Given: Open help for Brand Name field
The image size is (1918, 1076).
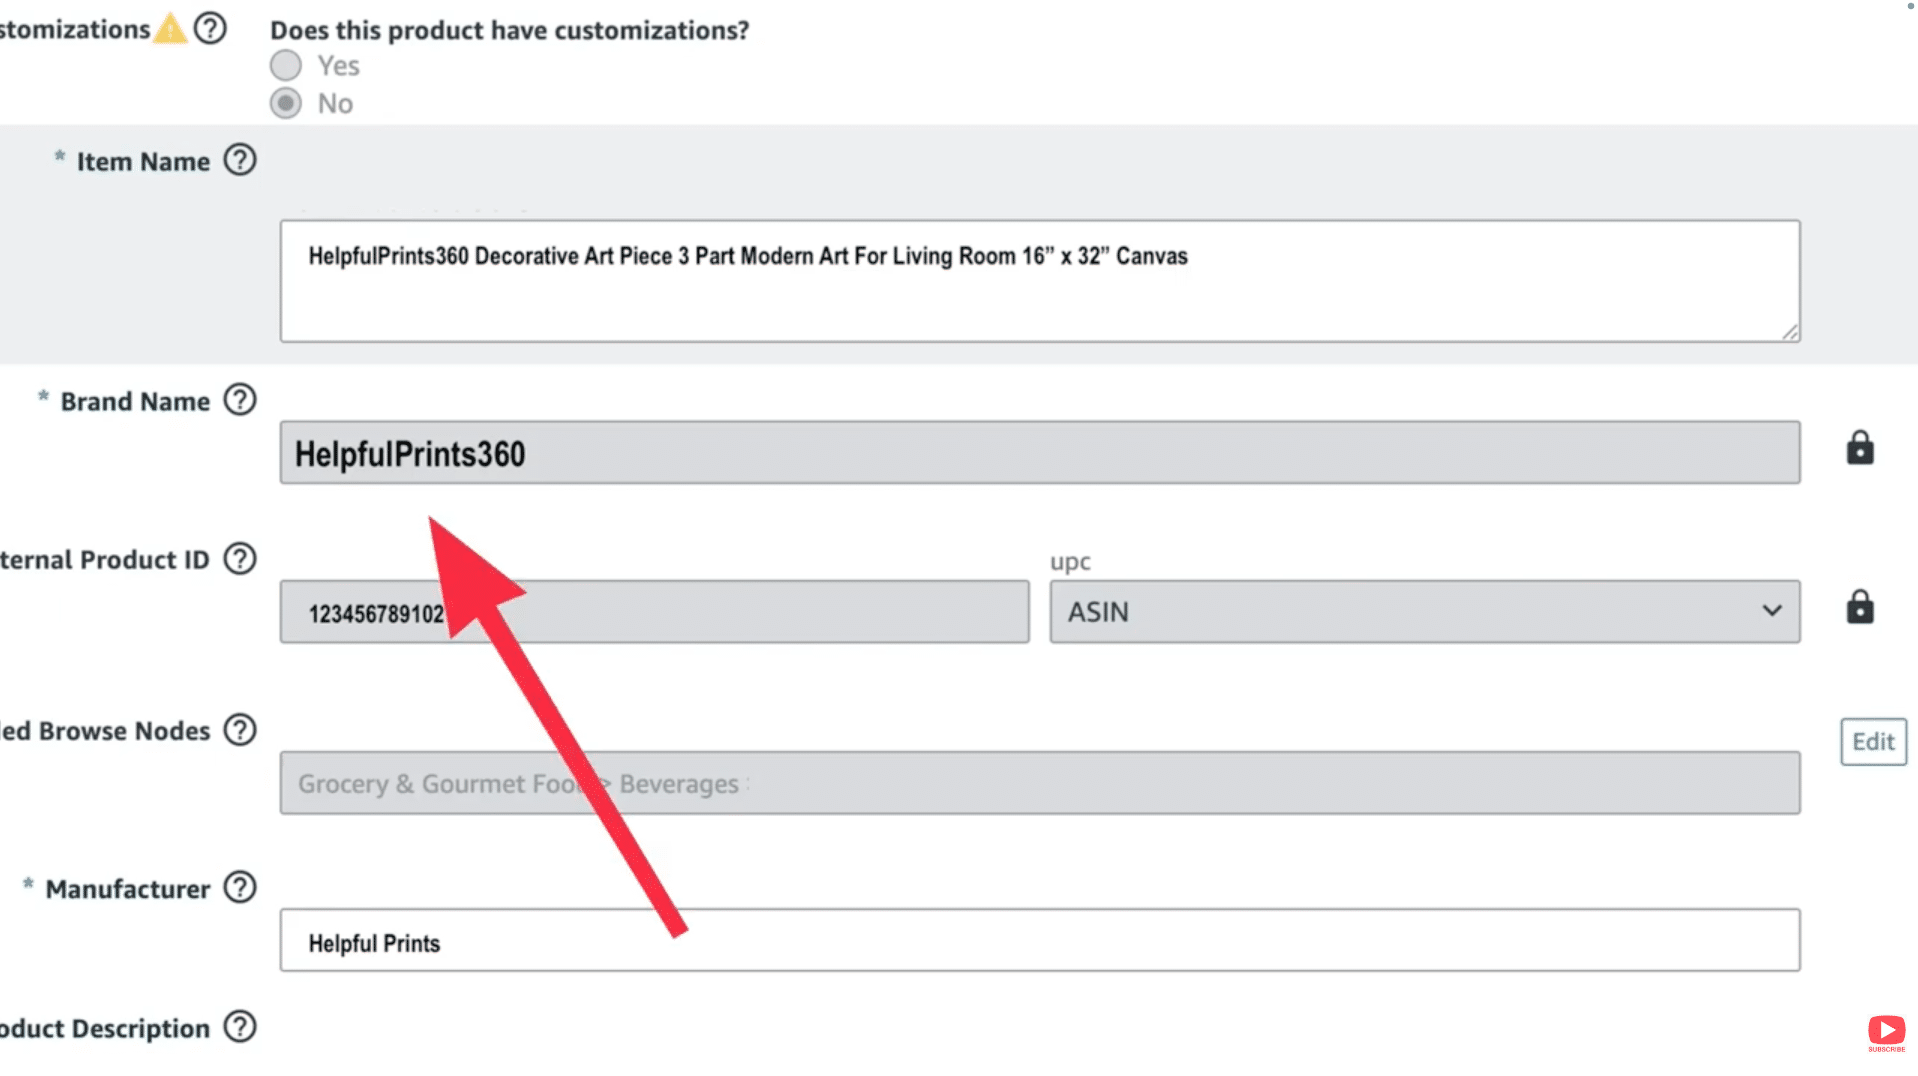Looking at the screenshot, I should [x=240, y=400].
